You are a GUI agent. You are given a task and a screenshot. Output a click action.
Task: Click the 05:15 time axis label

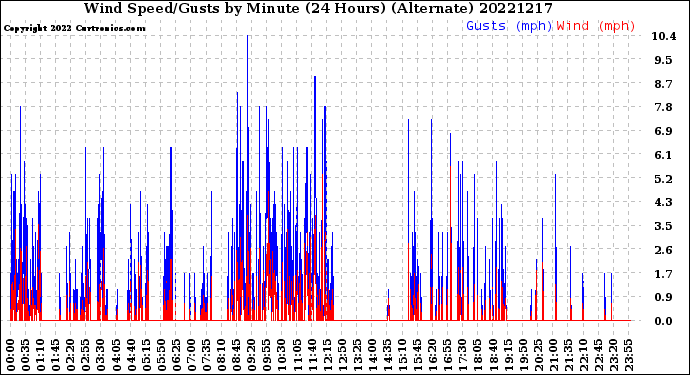point(146,355)
